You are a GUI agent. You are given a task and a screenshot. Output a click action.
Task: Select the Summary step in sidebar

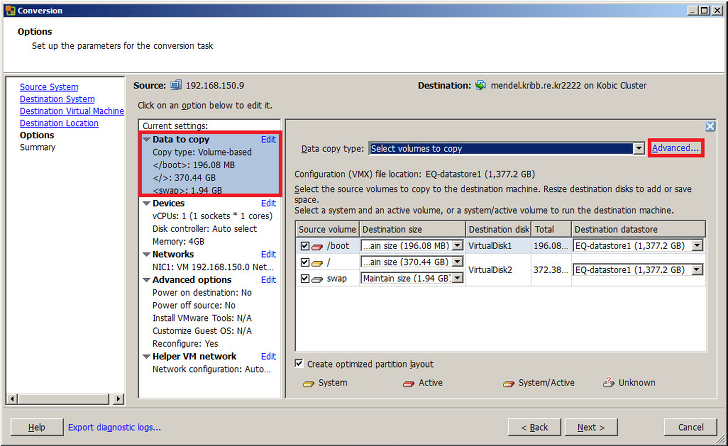37,147
